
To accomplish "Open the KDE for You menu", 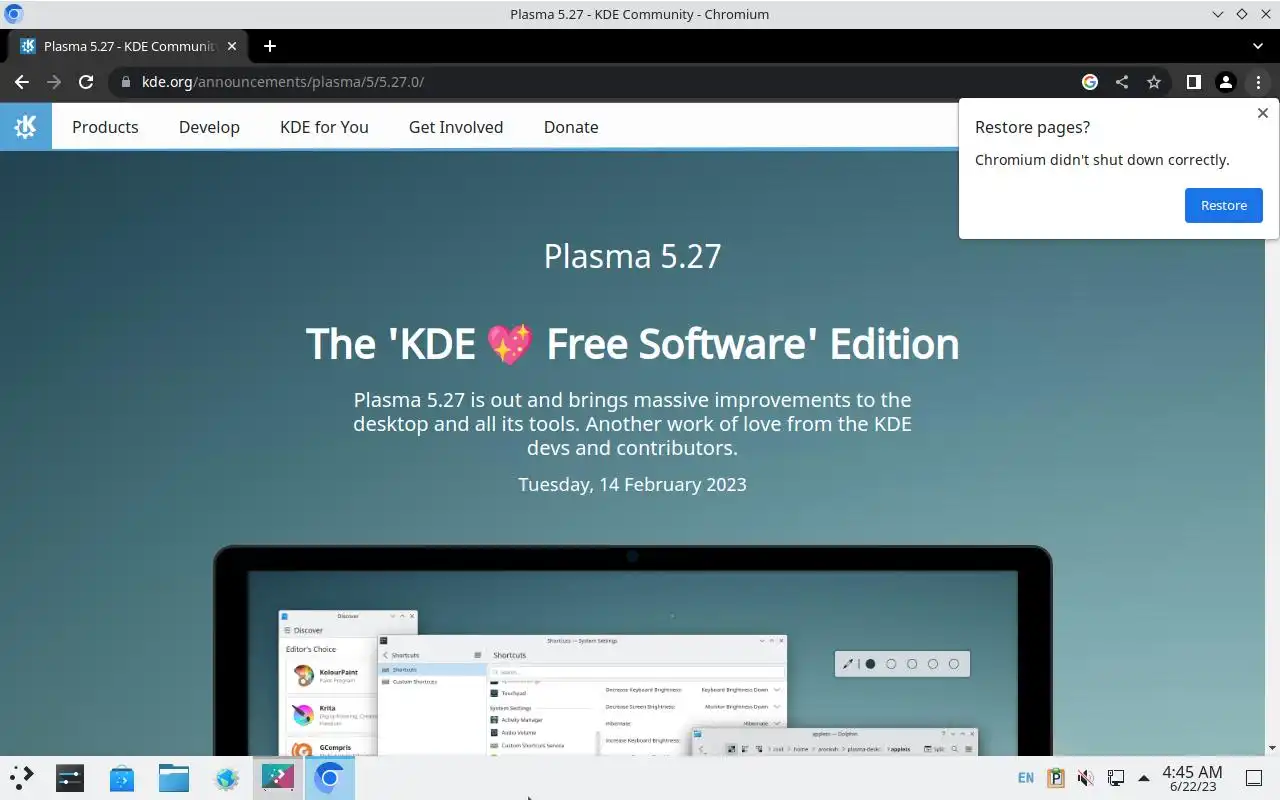I will coord(324,127).
